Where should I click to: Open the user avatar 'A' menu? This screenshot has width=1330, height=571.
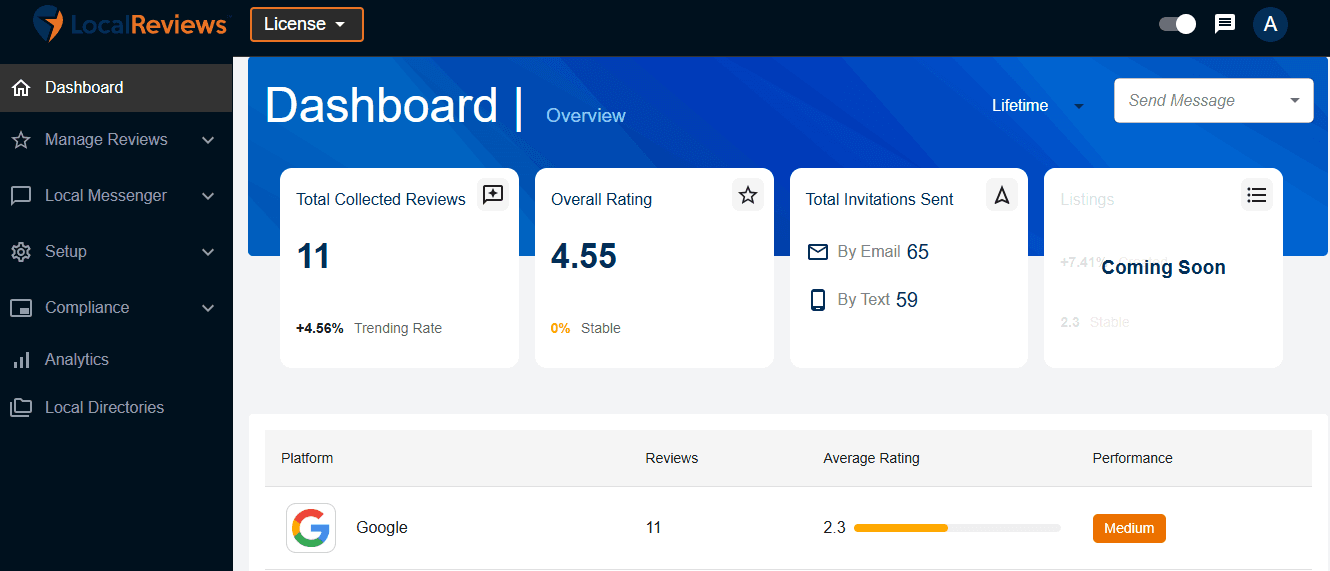coord(1270,24)
